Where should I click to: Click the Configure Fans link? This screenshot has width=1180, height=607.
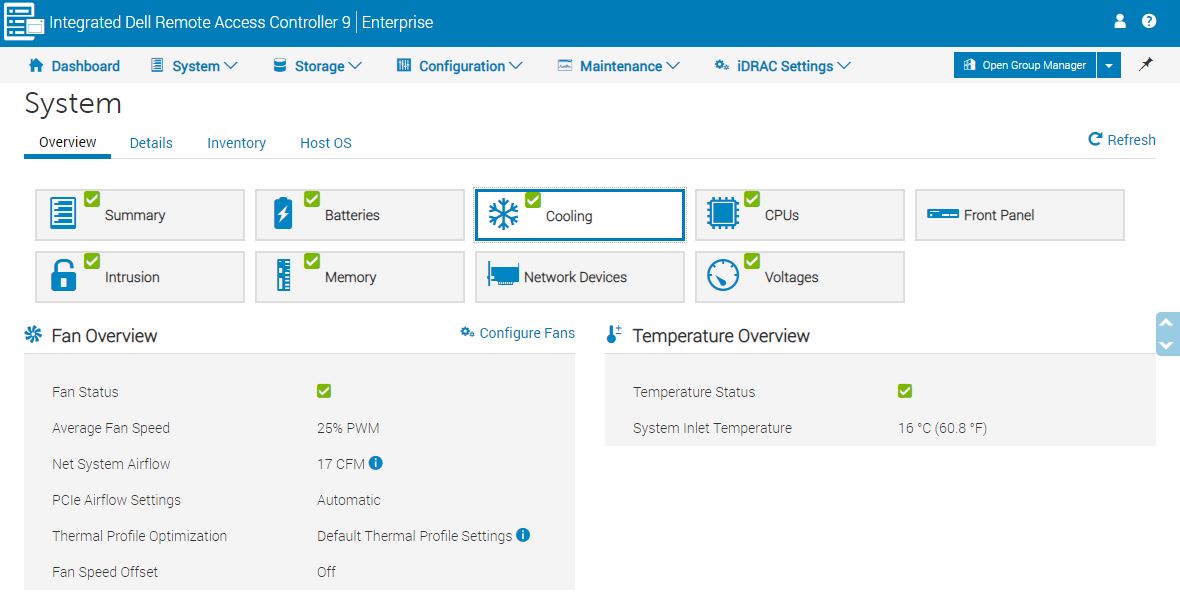(518, 333)
